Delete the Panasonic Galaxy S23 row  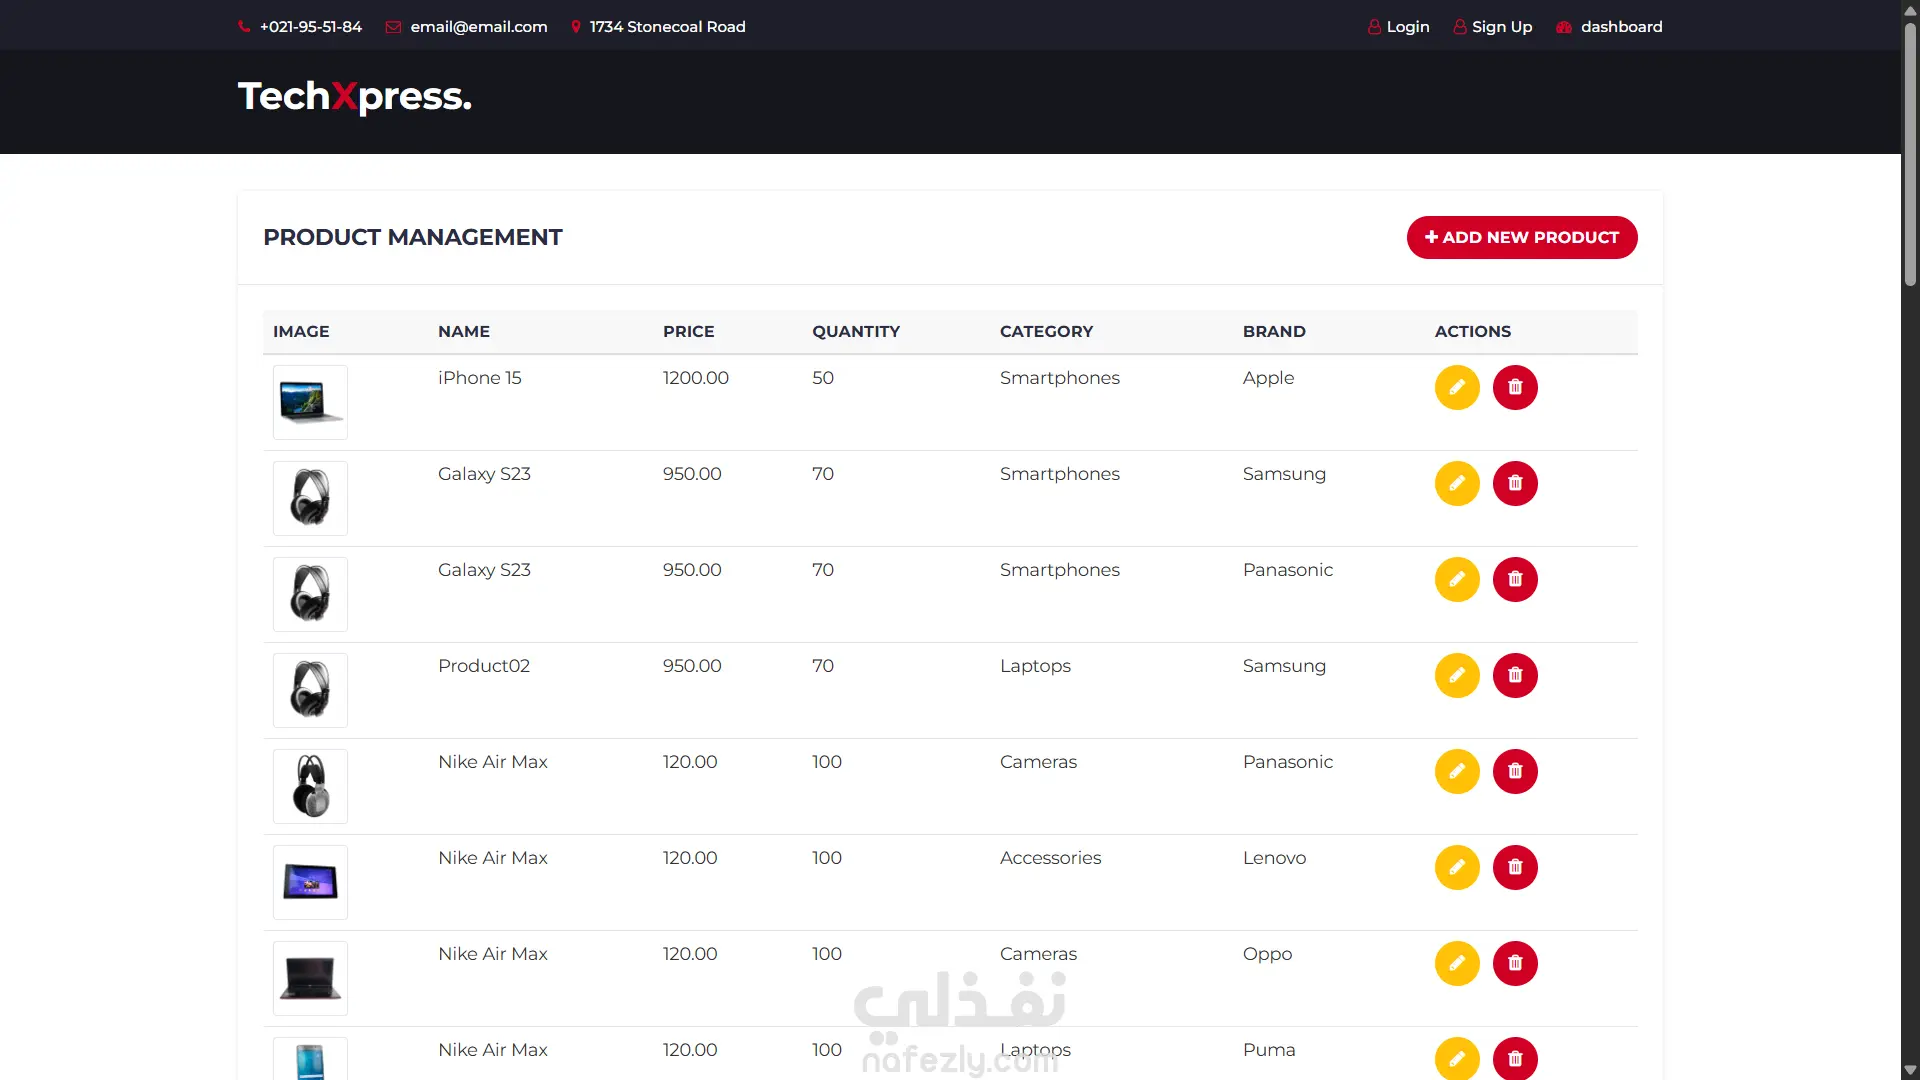[x=1515, y=579]
